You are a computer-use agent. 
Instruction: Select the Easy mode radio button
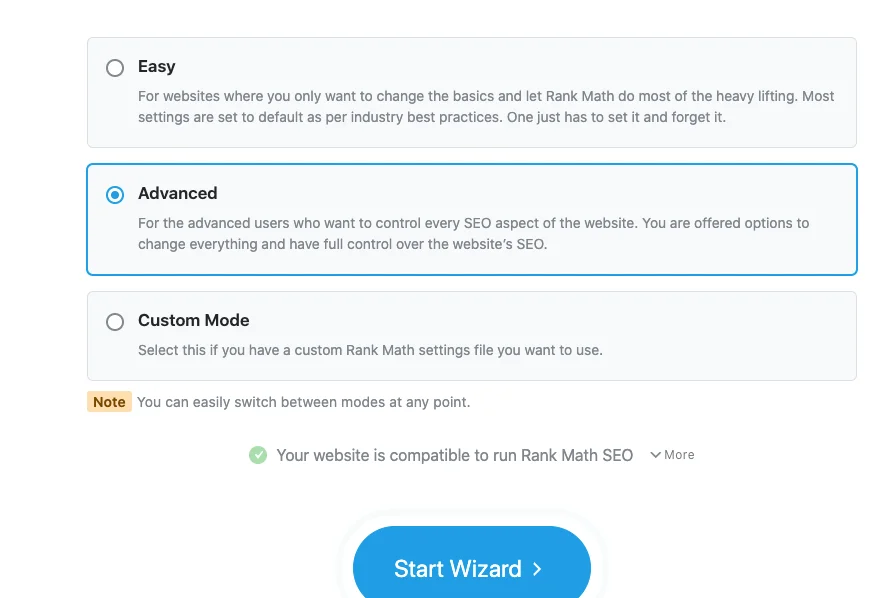point(115,68)
